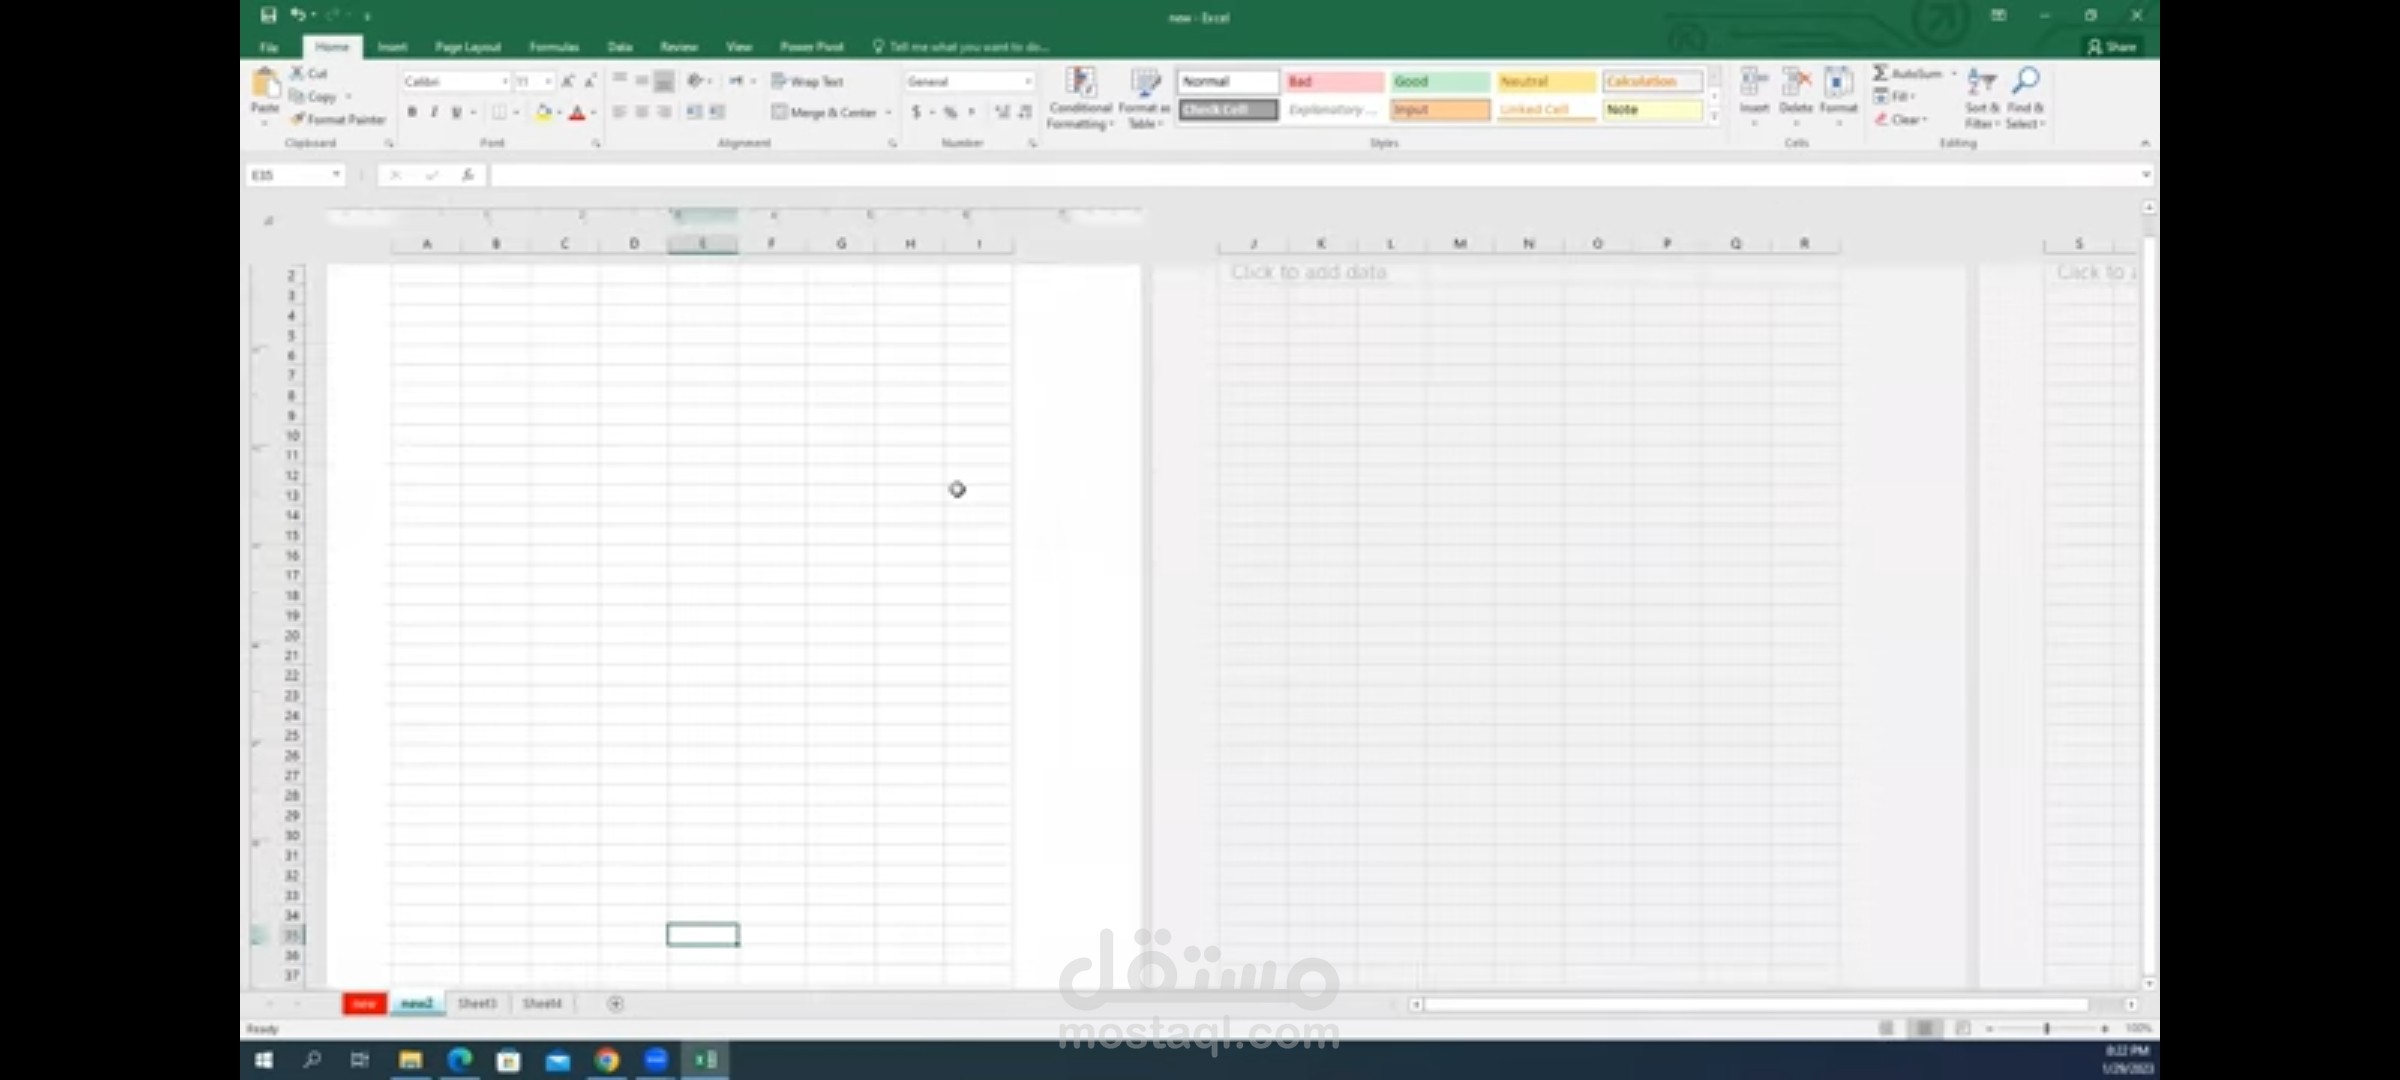Switch to the Page Layout ribbon tab
This screenshot has height=1080, width=2400.
[x=467, y=47]
